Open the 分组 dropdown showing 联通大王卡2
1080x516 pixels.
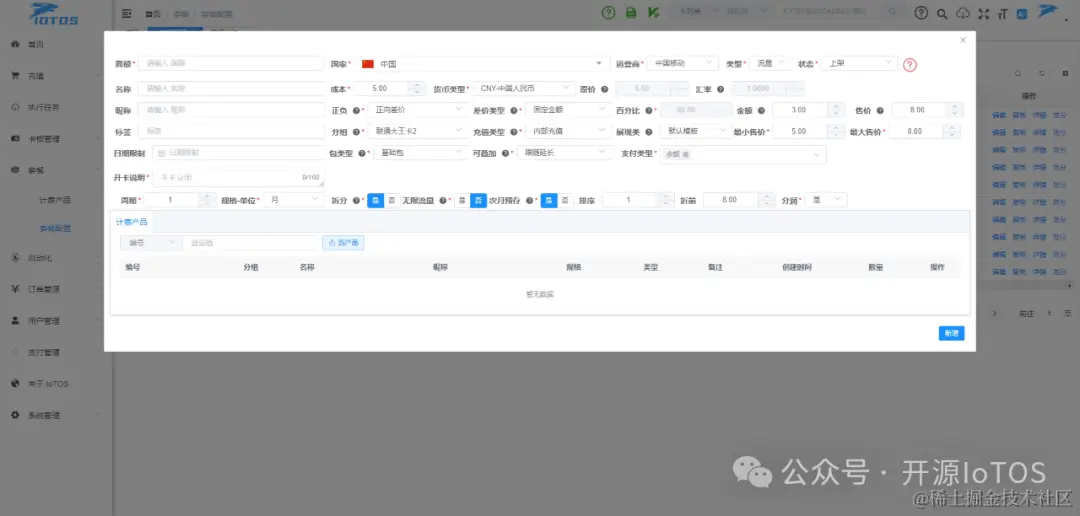pyautogui.click(x=417, y=131)
